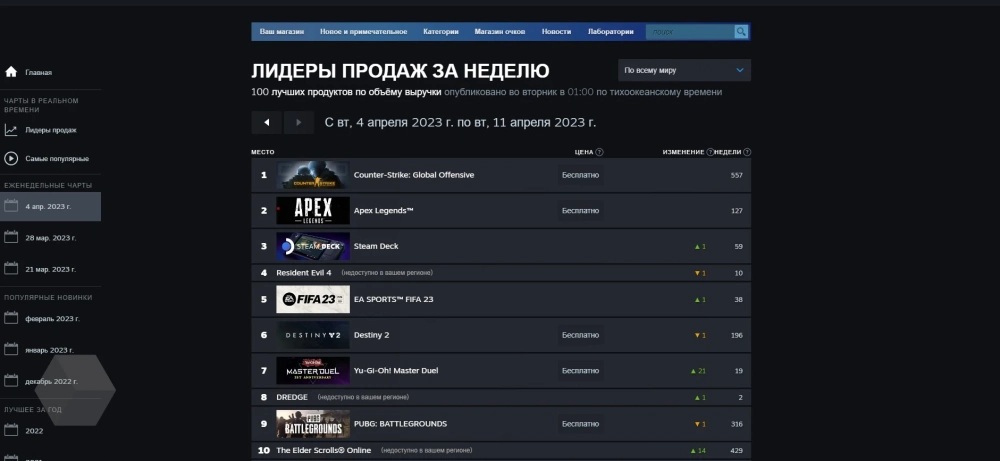Go to the Магазин очков tab
The height and width of the screenshot is (461, 1000).
(x=500, y=32)
